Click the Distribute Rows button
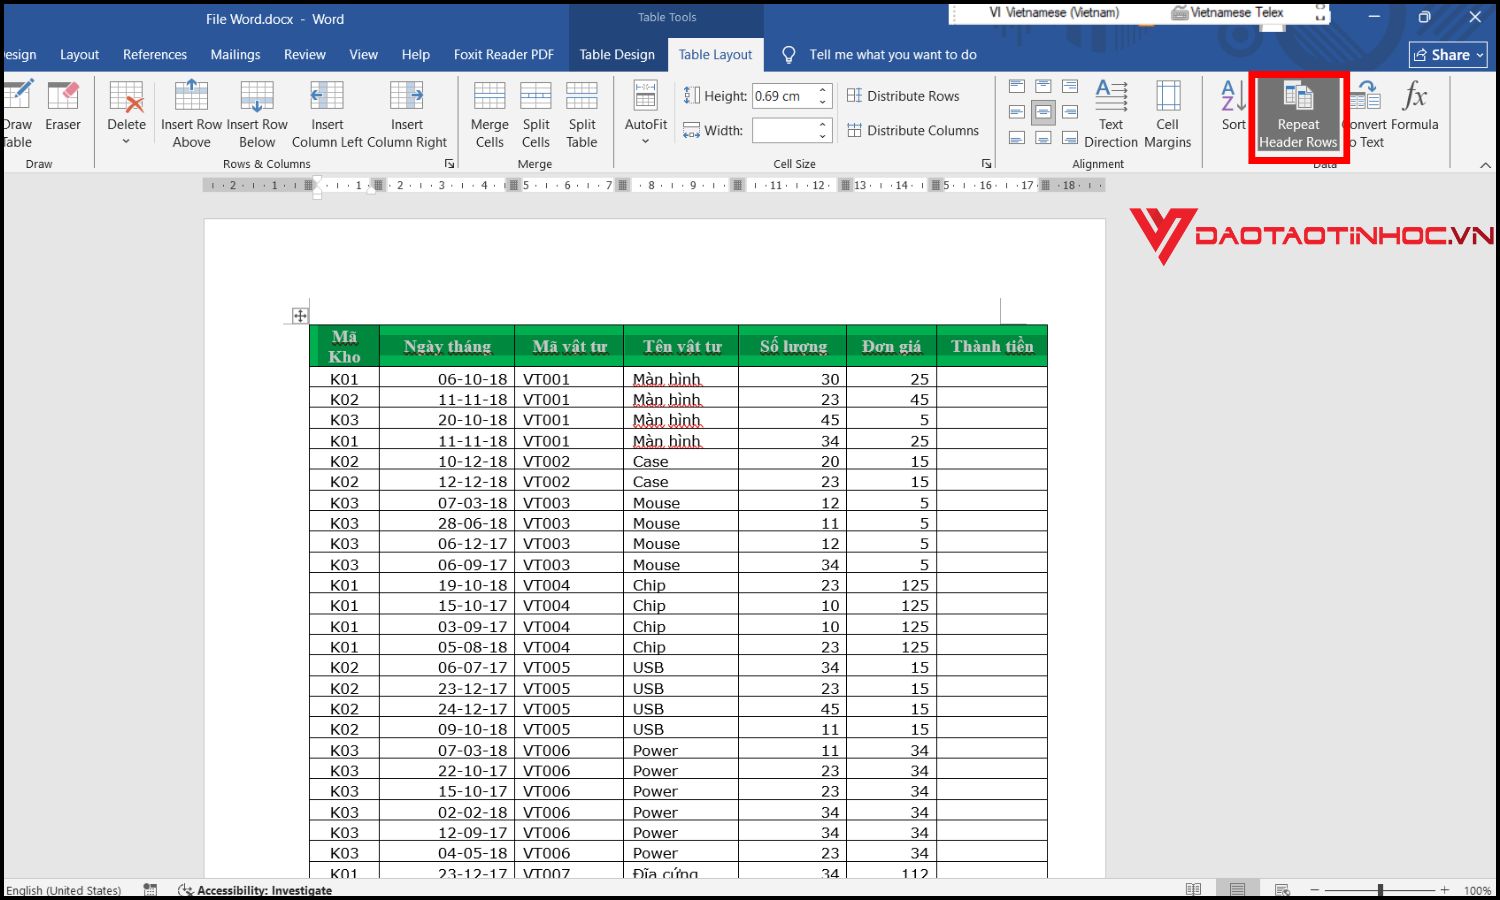 click(x=903, y=96)
